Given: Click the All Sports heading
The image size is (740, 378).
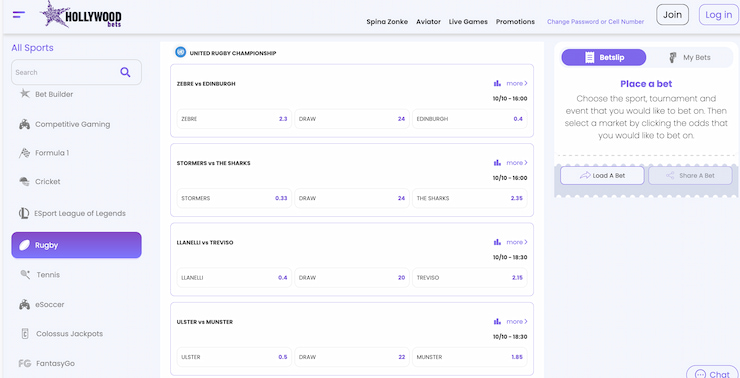Looking at the screenshot, I should point(33,48).
